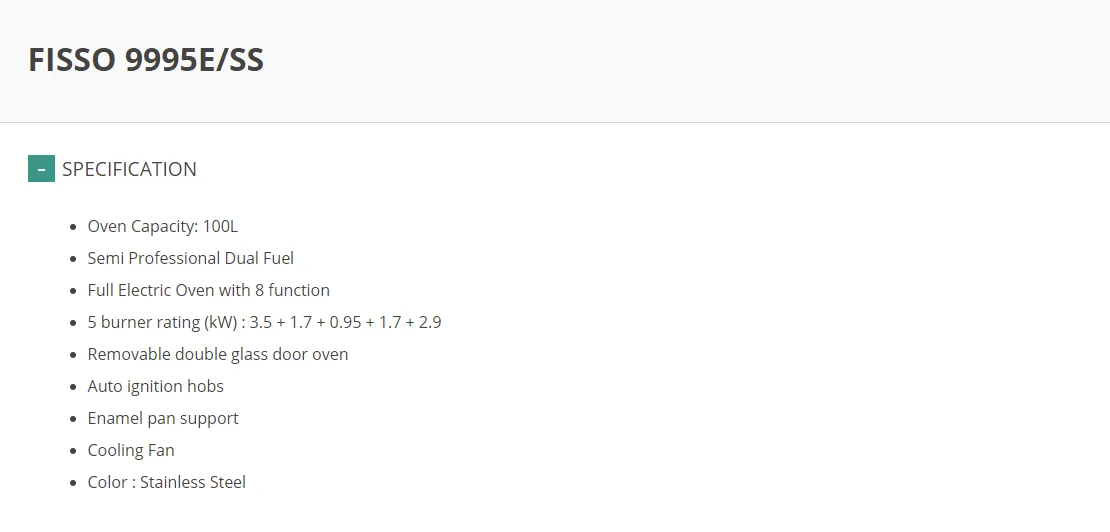1110x532 pixels.
Task: Click the bullet beside Cooling Fan
Action: pos(74,451)
